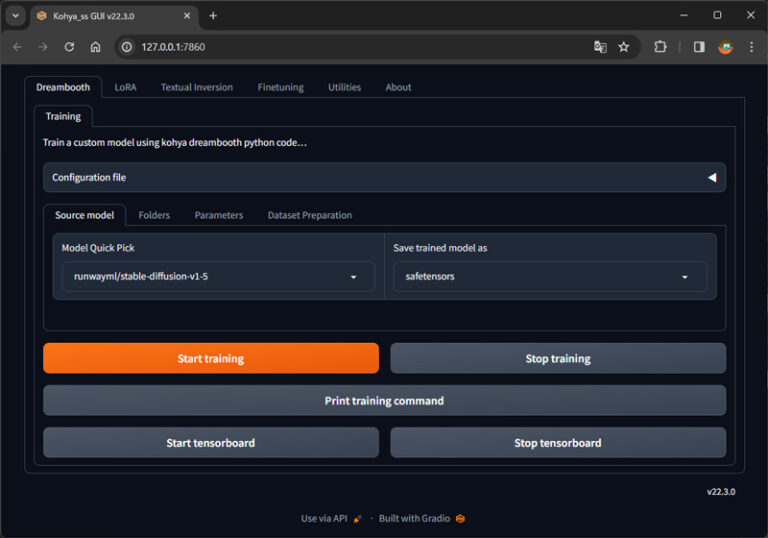
Task: Open the browser extensions puzzle icon
Action: coord(660,47)
